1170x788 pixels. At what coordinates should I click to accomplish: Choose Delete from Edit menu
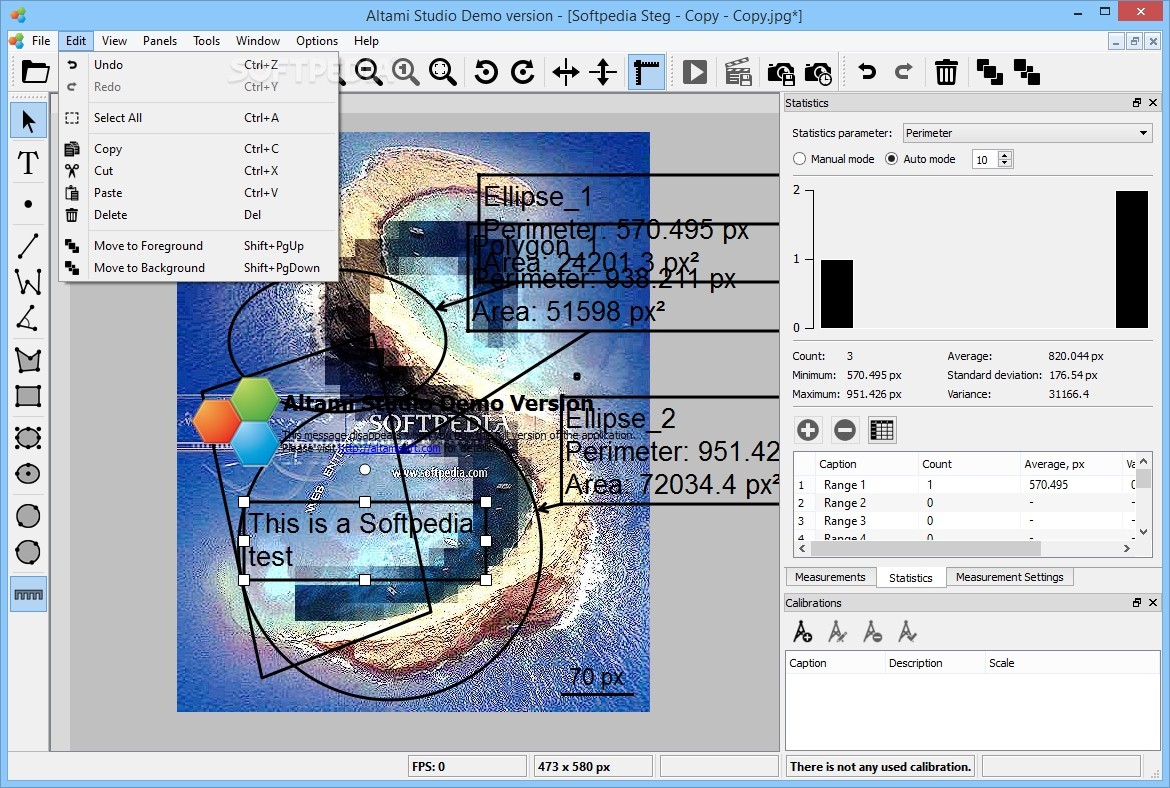click(x=198, y=215)
